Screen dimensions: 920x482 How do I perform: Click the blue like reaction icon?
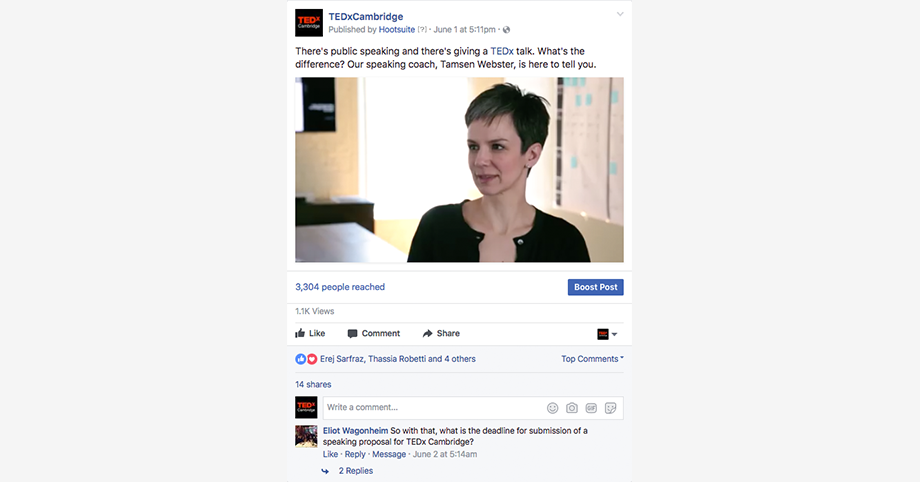[x=300, y=359]
